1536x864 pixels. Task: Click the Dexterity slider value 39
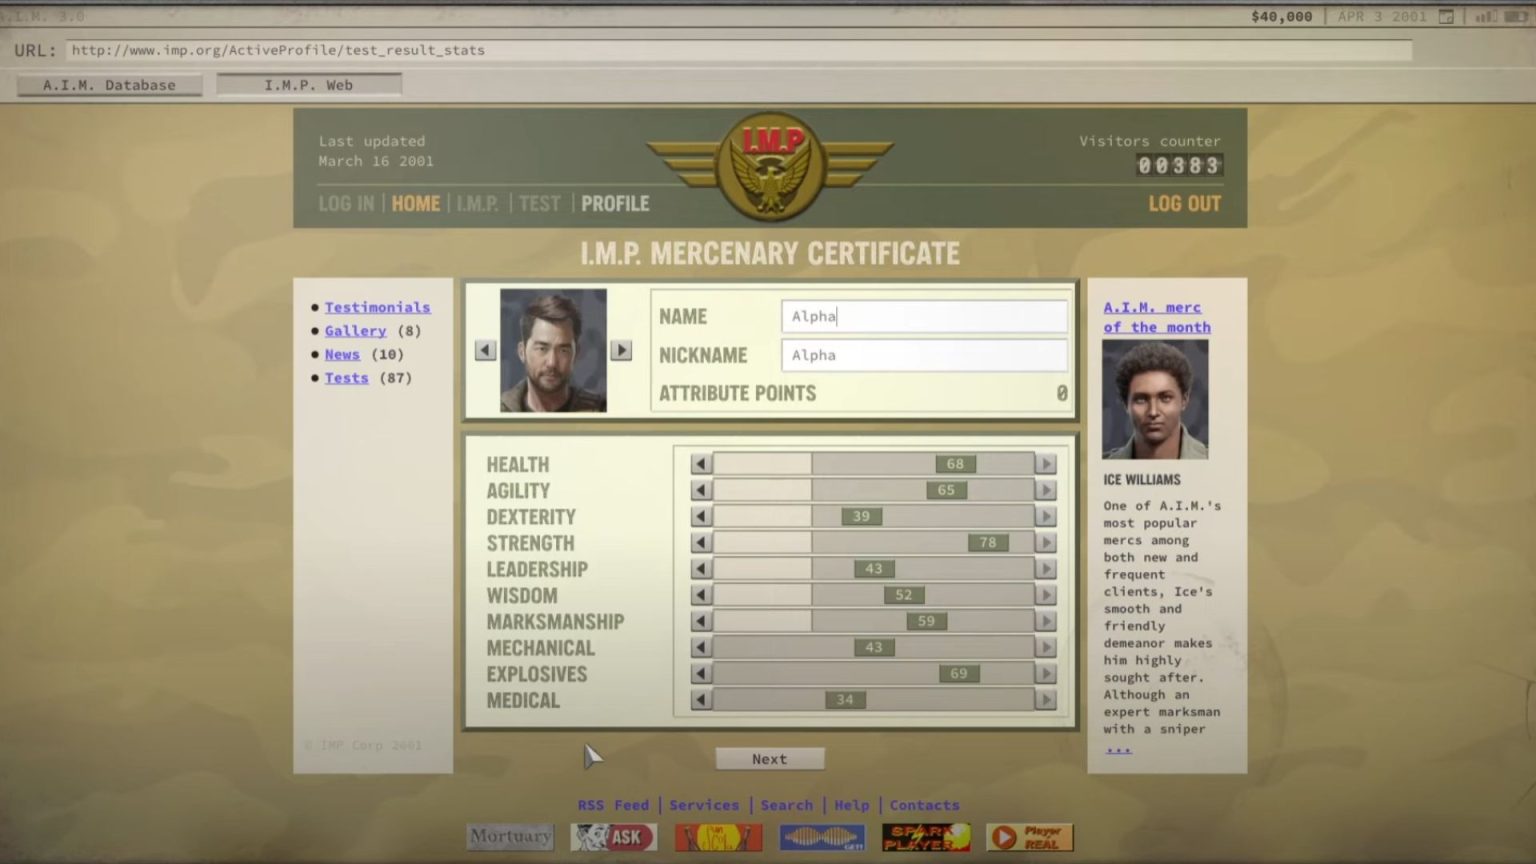(861, 517)
